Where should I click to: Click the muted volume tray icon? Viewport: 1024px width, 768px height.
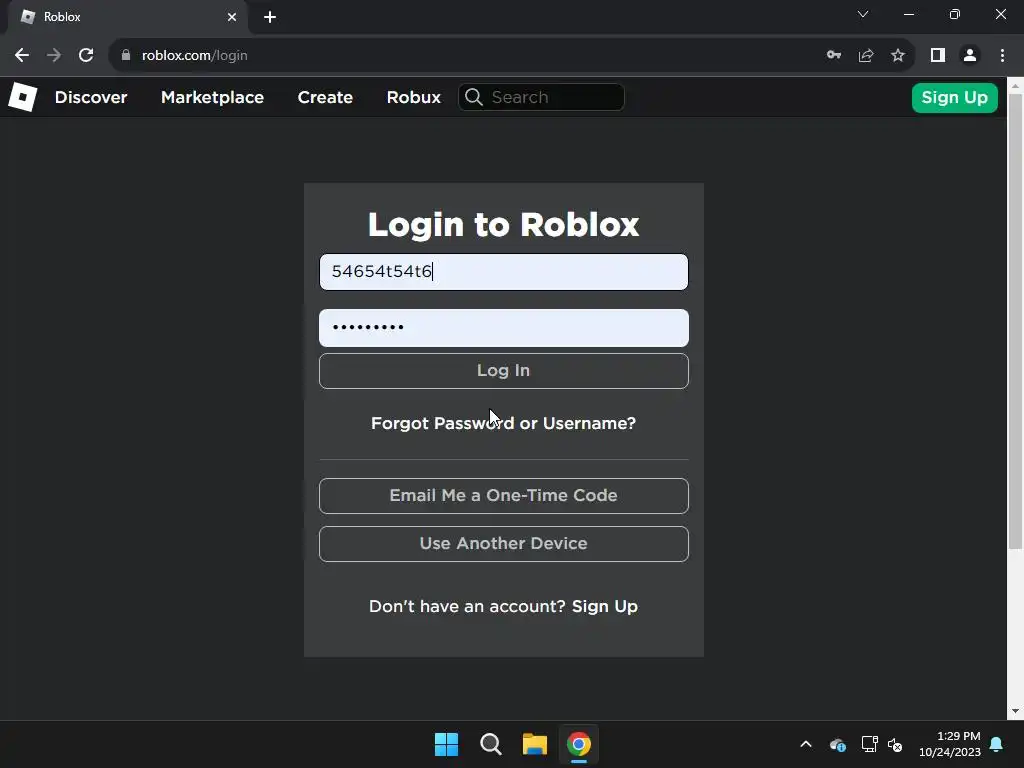point(895,744)
